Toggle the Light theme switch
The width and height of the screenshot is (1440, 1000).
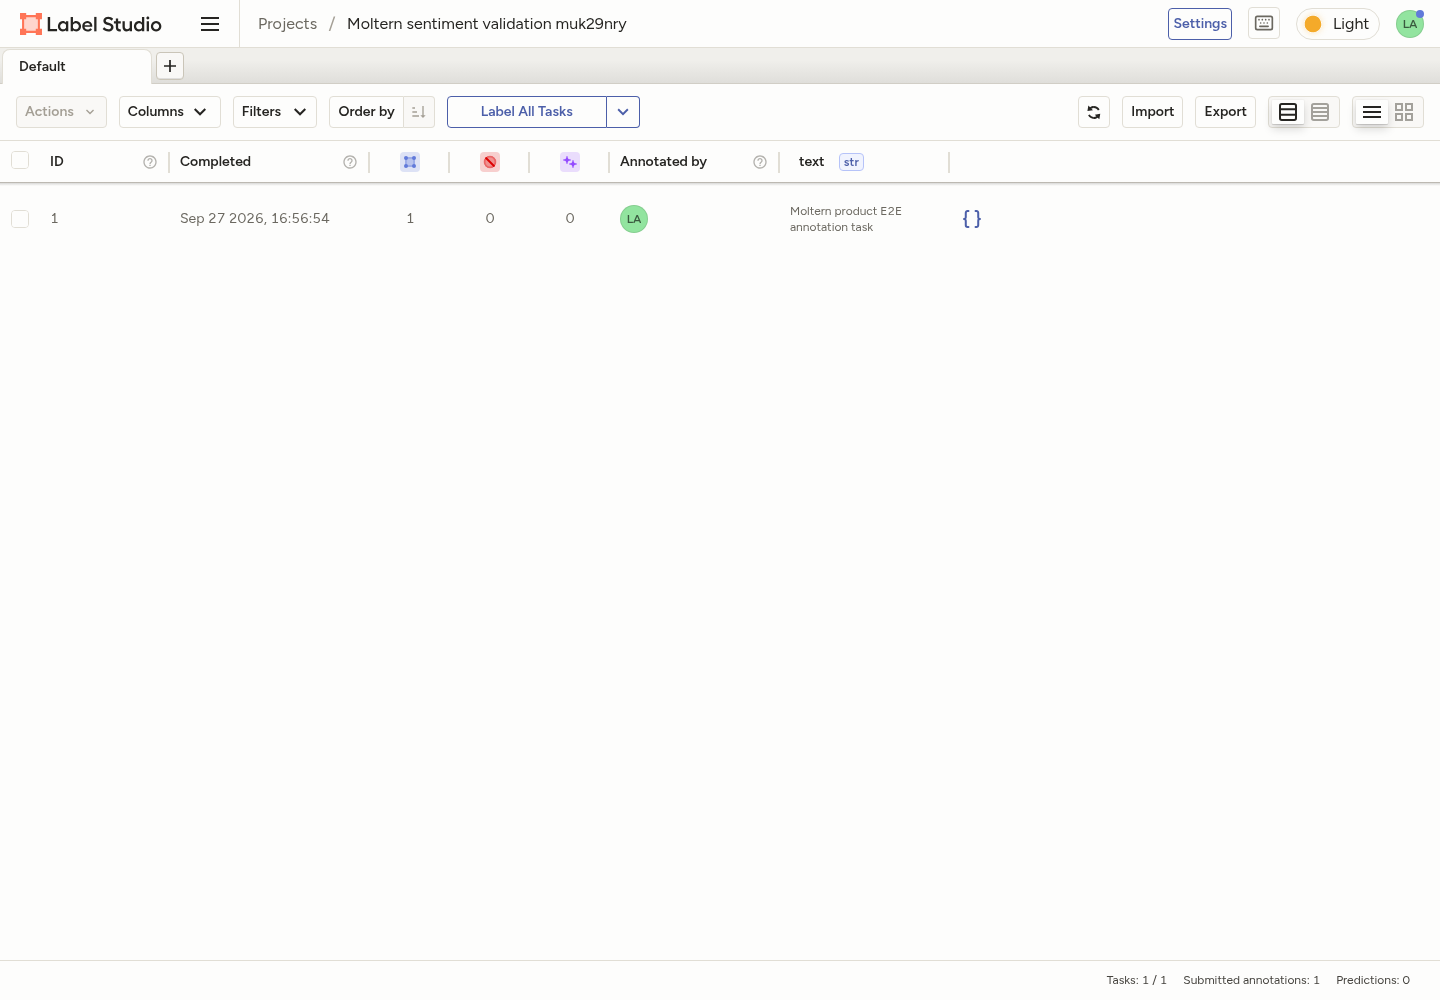[1338, 24]
